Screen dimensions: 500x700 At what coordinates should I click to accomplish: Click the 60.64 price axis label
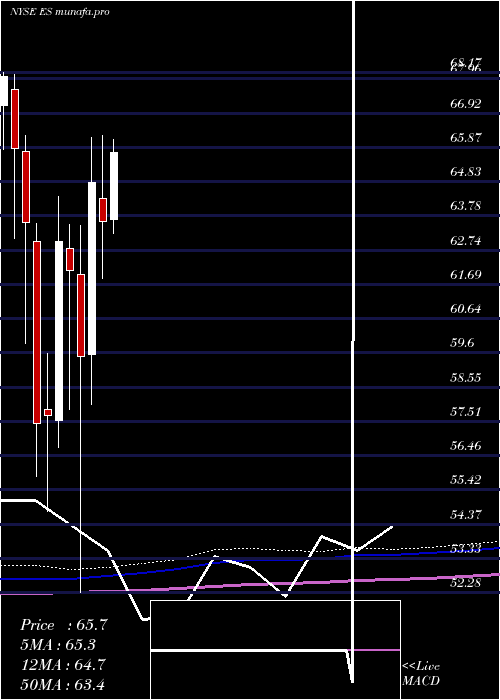[x=466, y=309]
